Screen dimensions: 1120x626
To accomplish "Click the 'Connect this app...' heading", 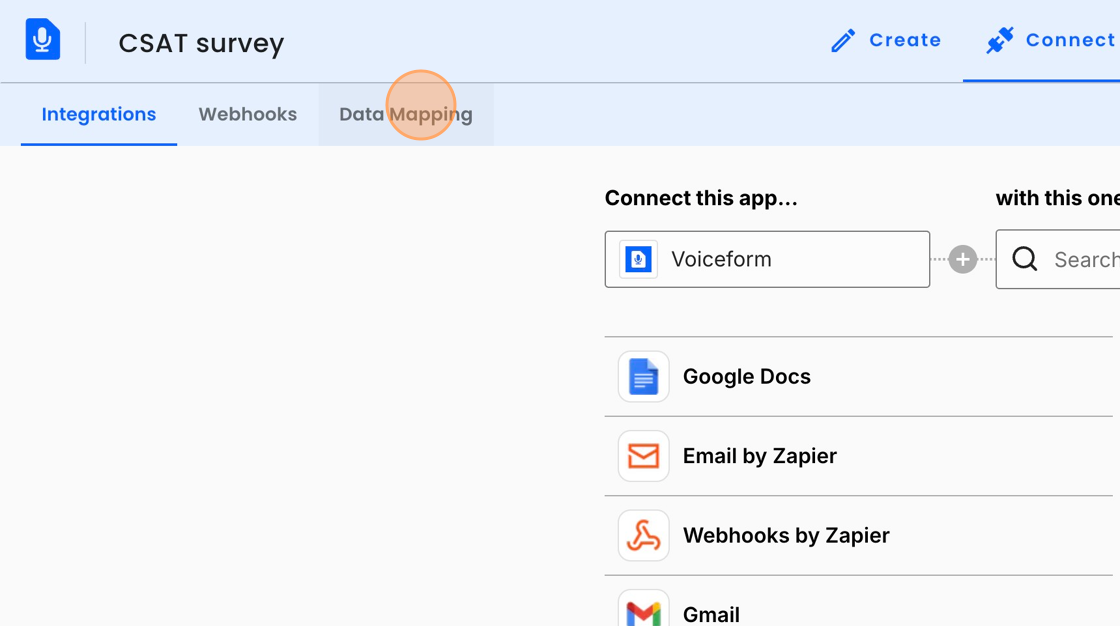I will [x=701, y=199].
